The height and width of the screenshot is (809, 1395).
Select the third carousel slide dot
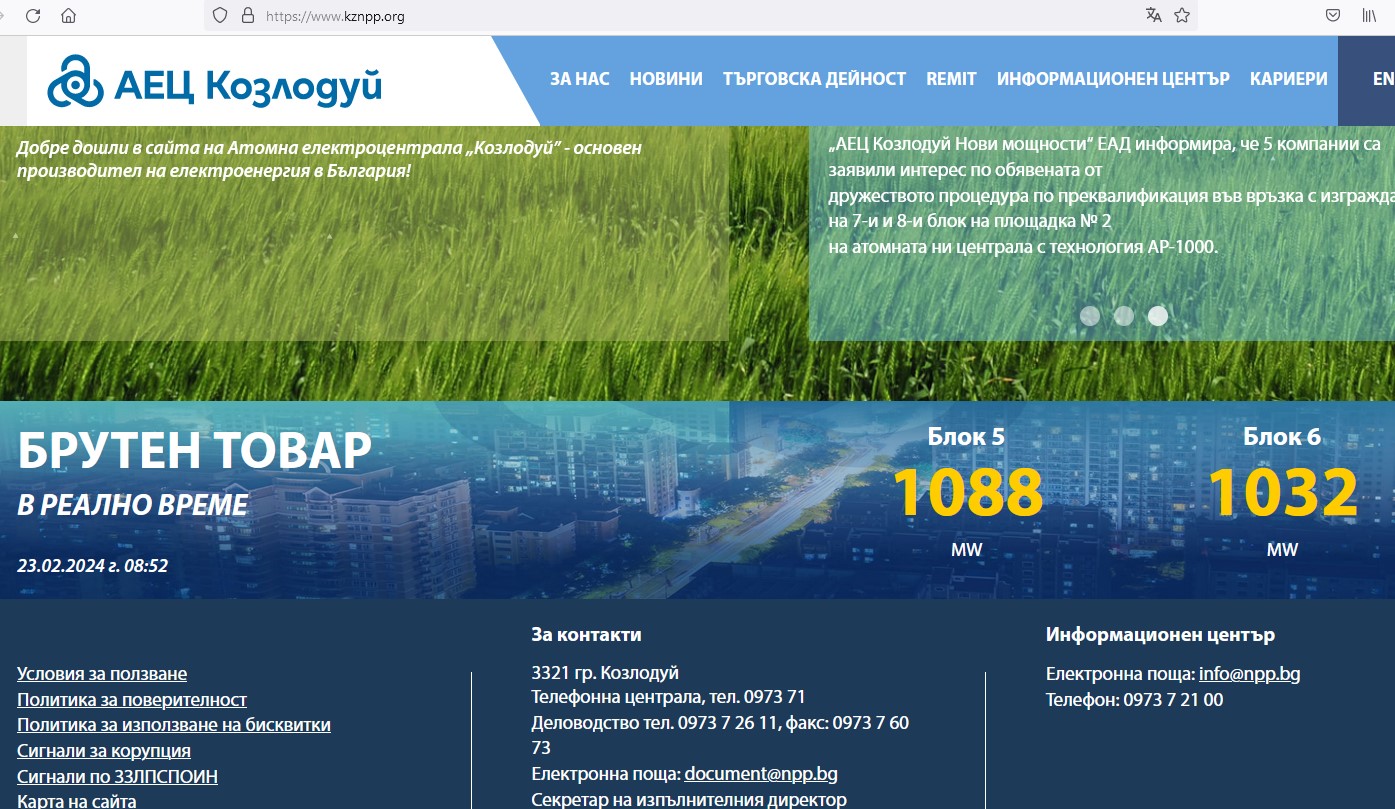[1158, 316]
